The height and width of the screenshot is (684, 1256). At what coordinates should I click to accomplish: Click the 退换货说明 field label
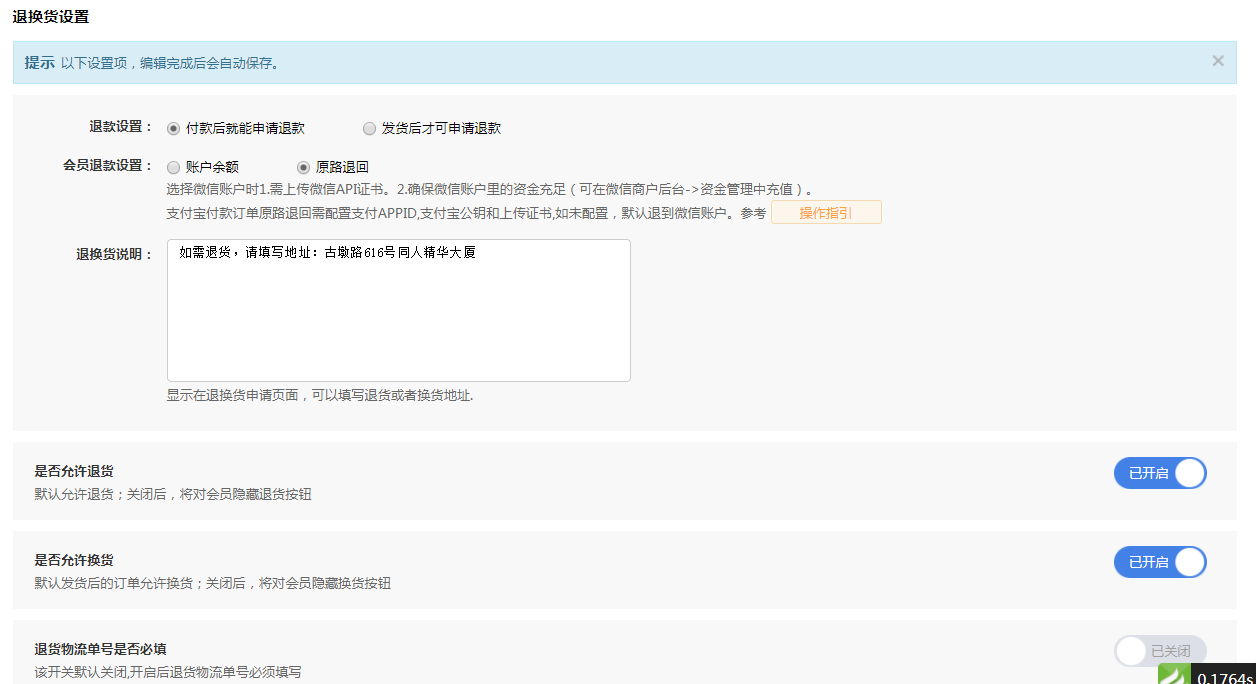coord(114,254)
